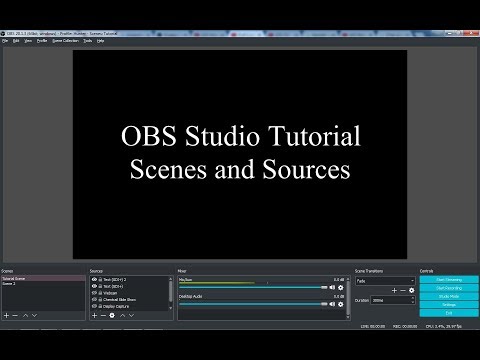Click the REC timer in the status bar
480x360 pixels.
405,326
